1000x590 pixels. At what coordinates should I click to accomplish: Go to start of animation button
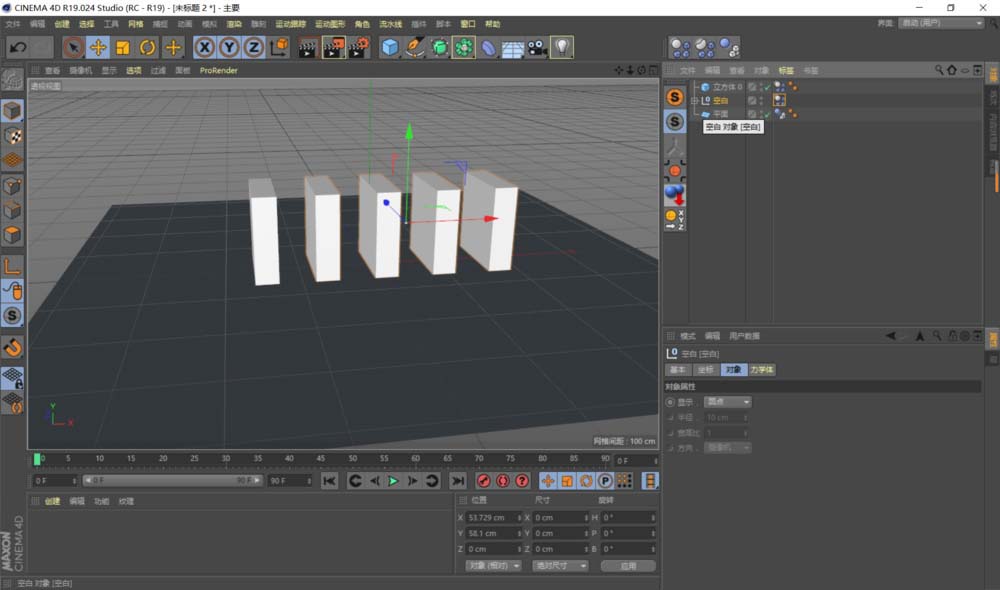click(x=329, y=481)
